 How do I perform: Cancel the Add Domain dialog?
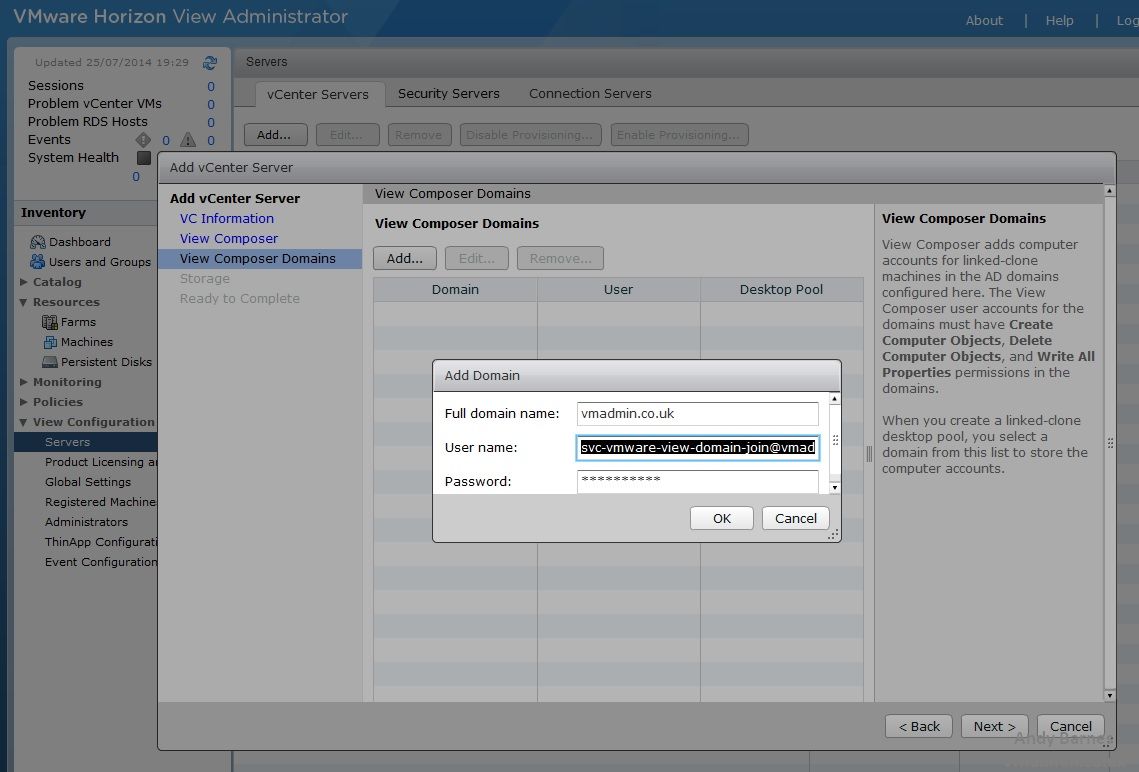(795, 518)
